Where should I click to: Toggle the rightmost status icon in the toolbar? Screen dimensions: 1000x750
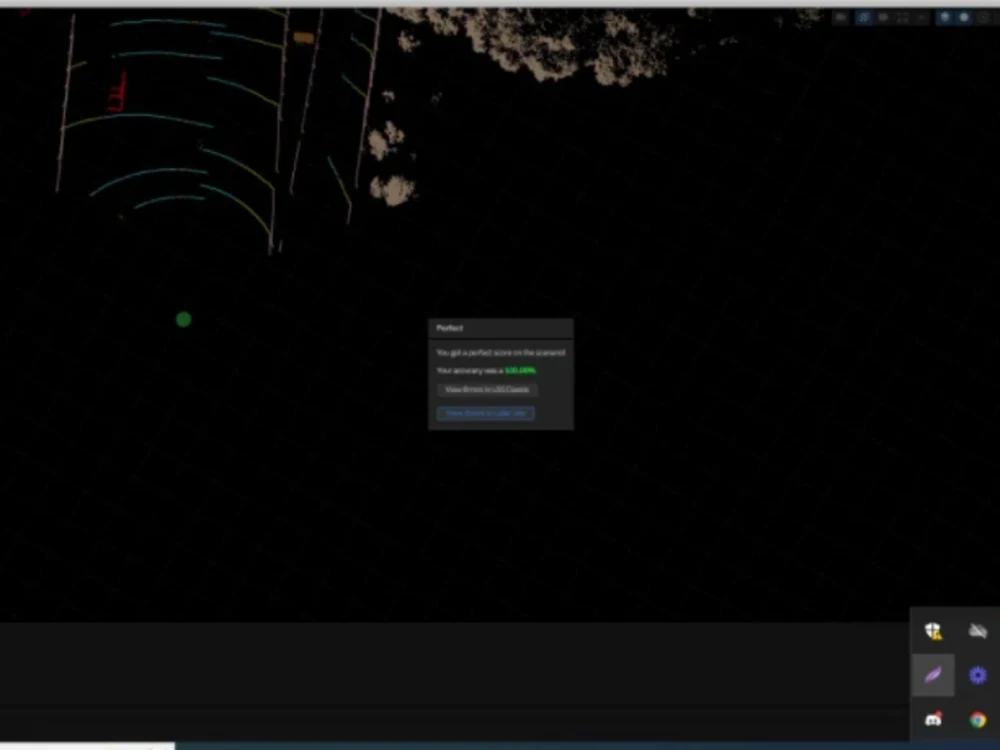(x=985, y=17)
